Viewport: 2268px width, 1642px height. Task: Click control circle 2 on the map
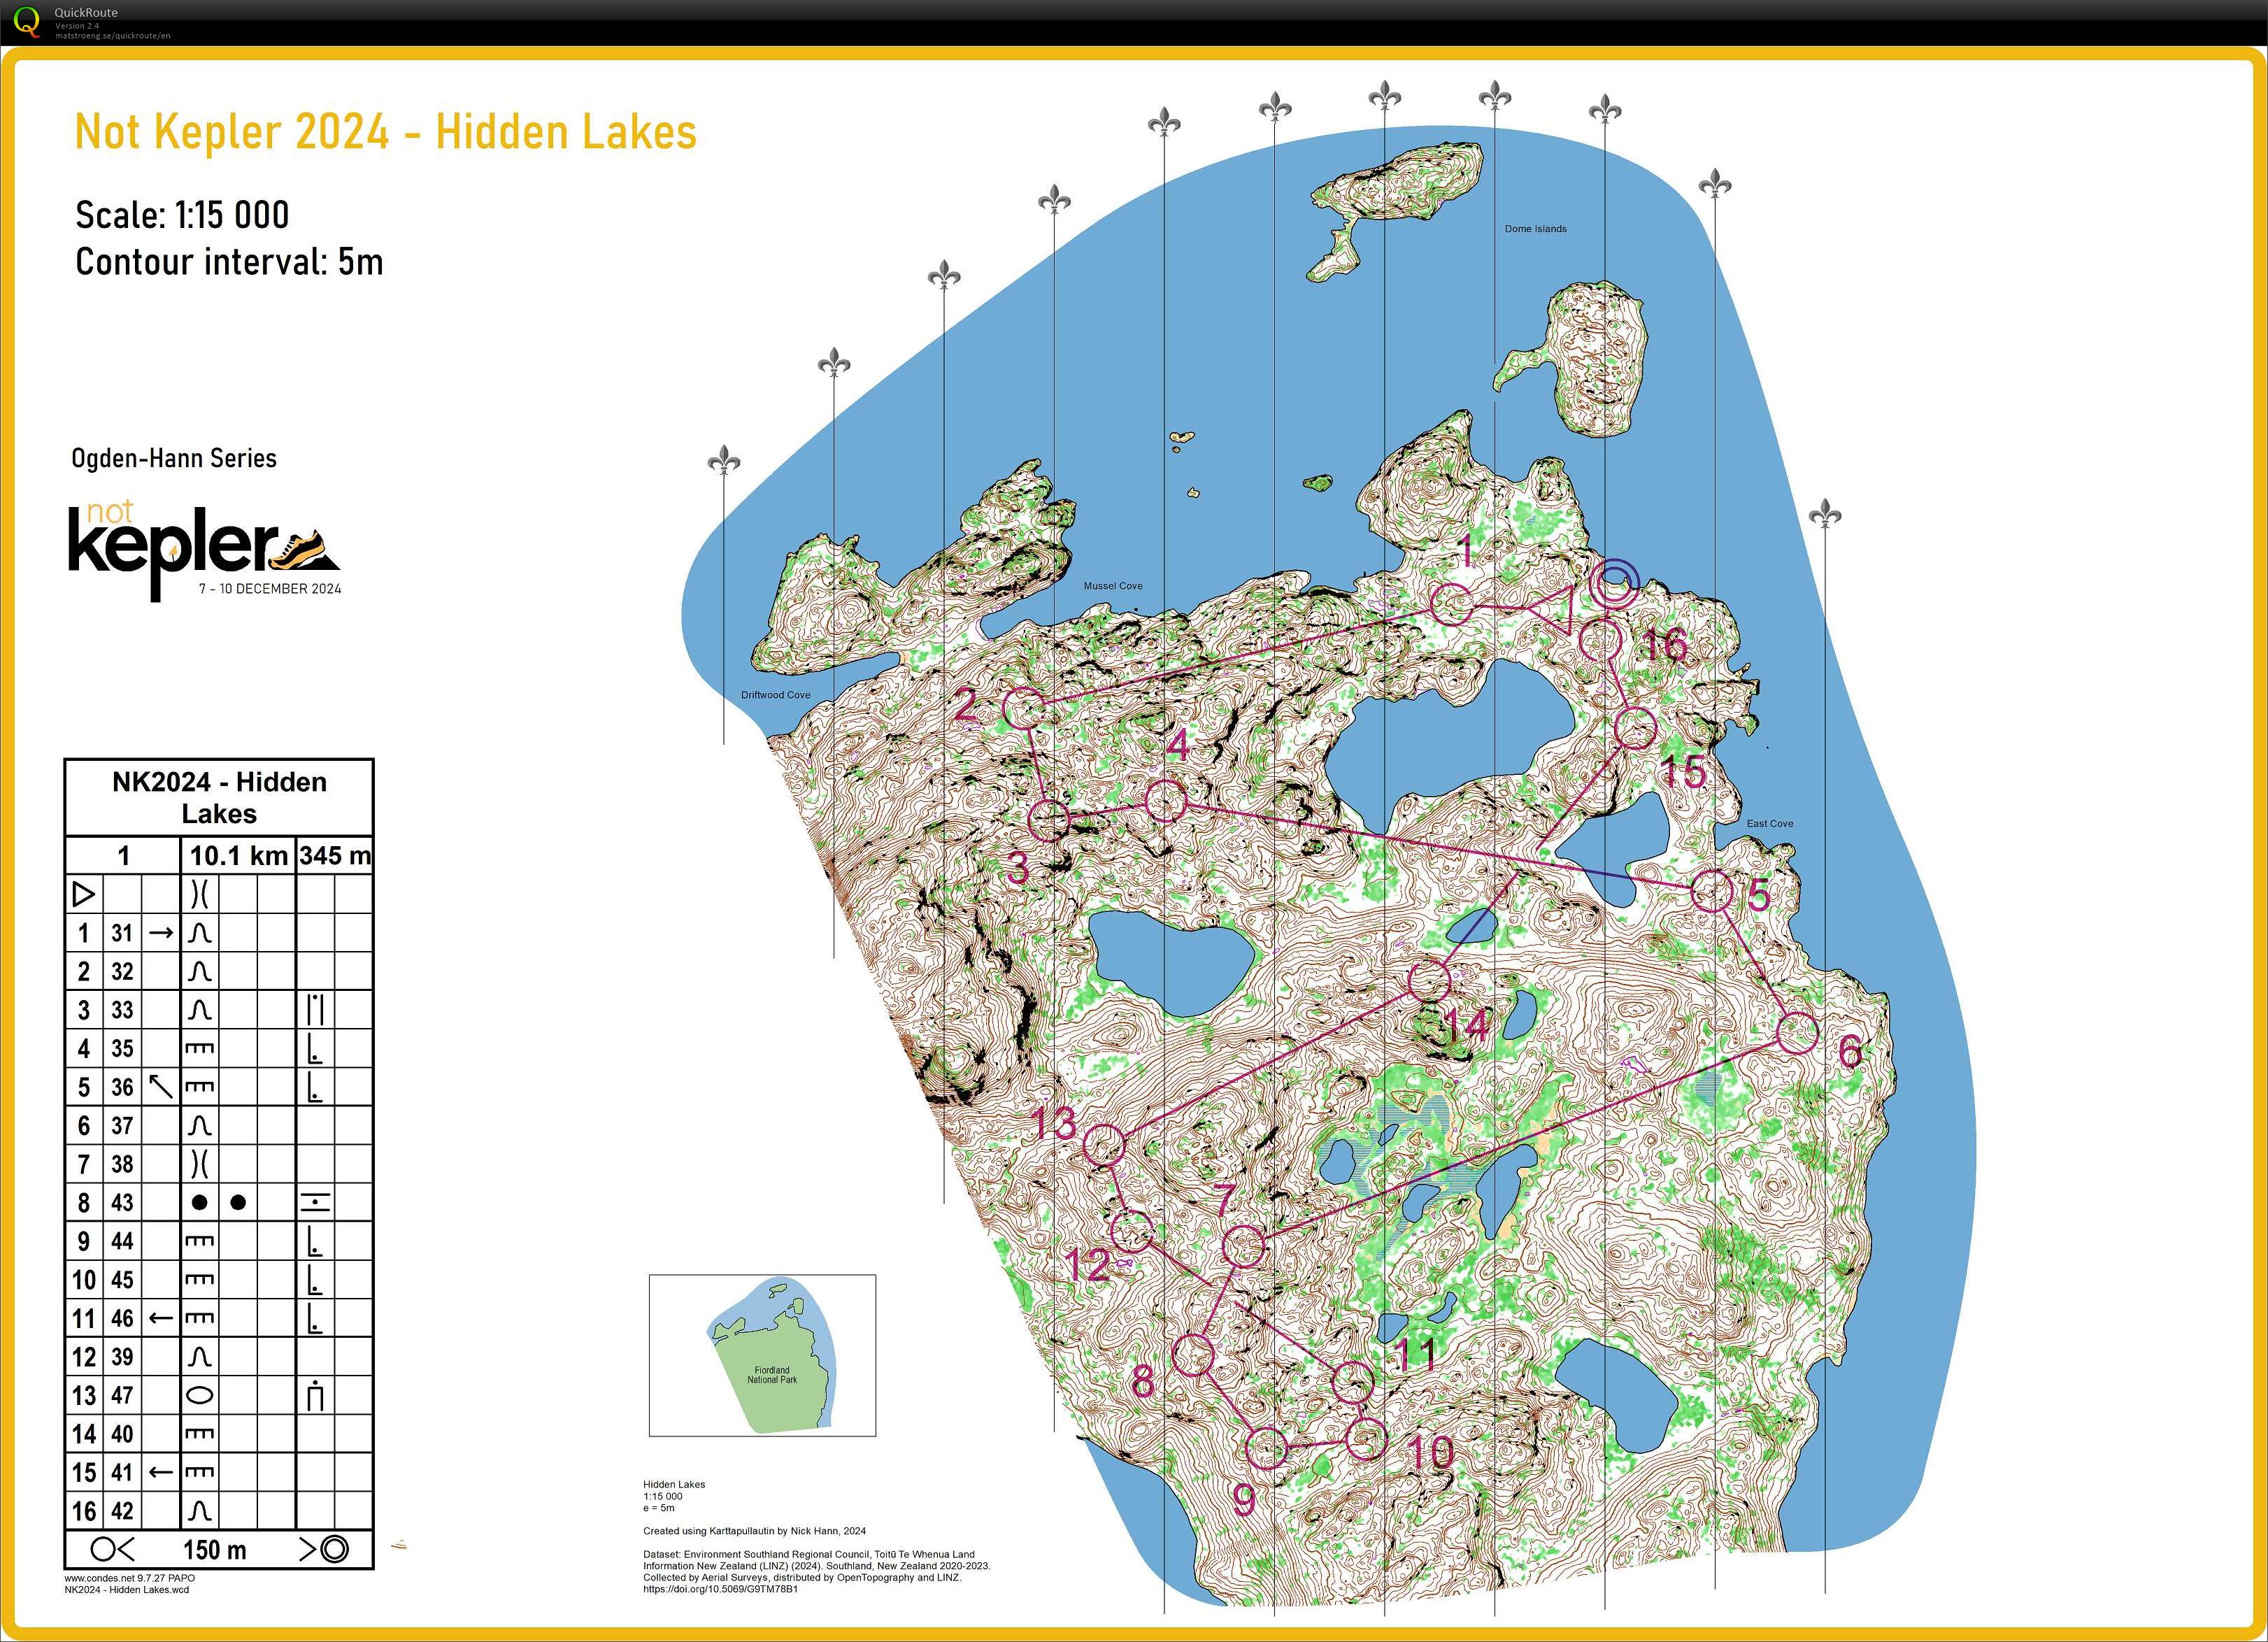[1022, 708]
